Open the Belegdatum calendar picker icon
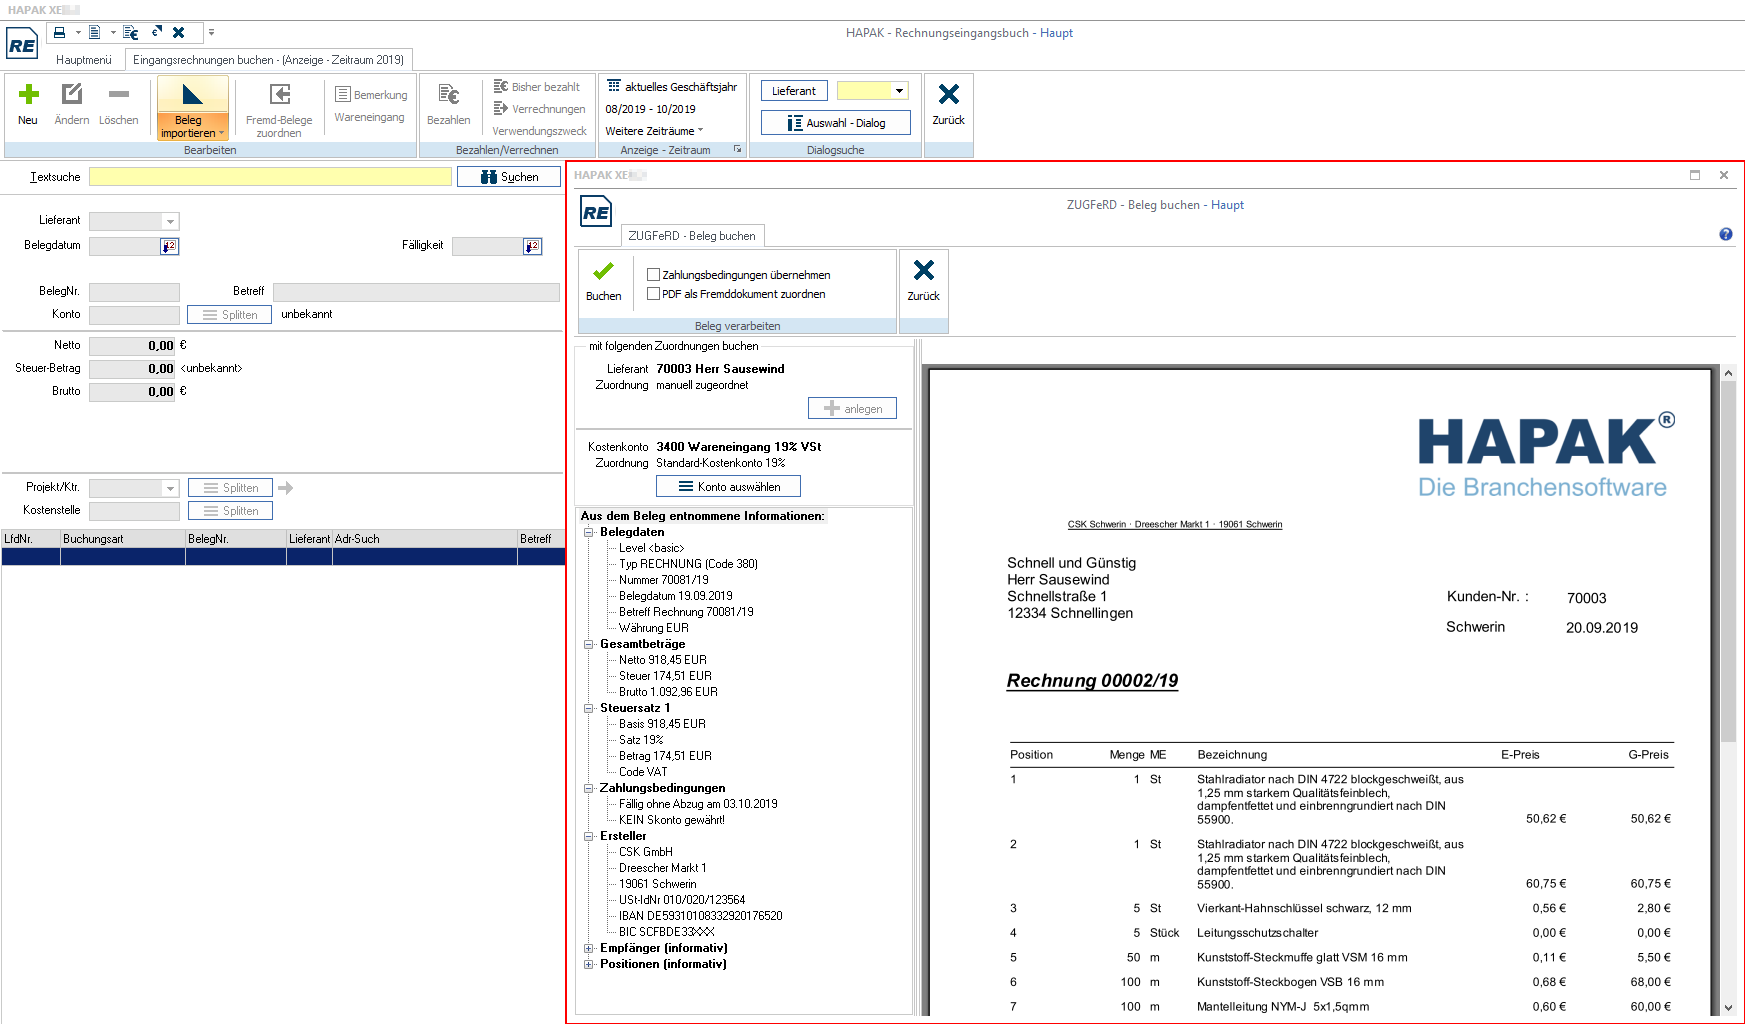The height and width of the screenshot is (1024, 1745). pyautogui.click(x=169, y=246)
